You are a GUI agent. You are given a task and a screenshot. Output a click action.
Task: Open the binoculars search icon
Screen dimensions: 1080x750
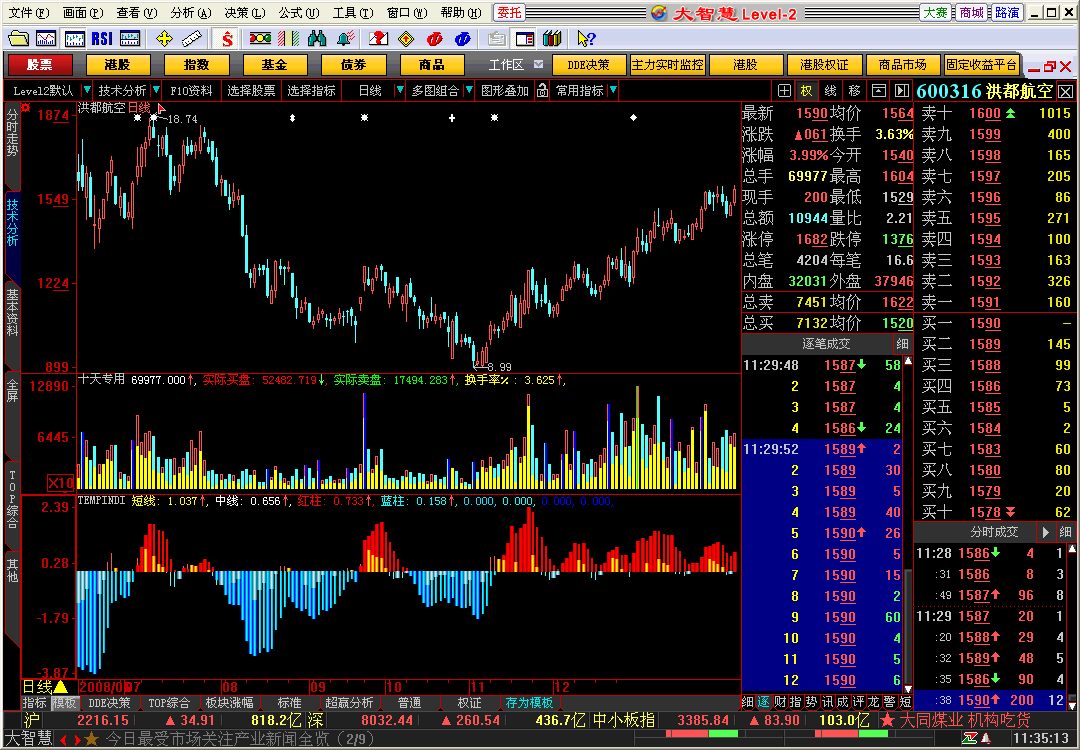click(316, 39)
